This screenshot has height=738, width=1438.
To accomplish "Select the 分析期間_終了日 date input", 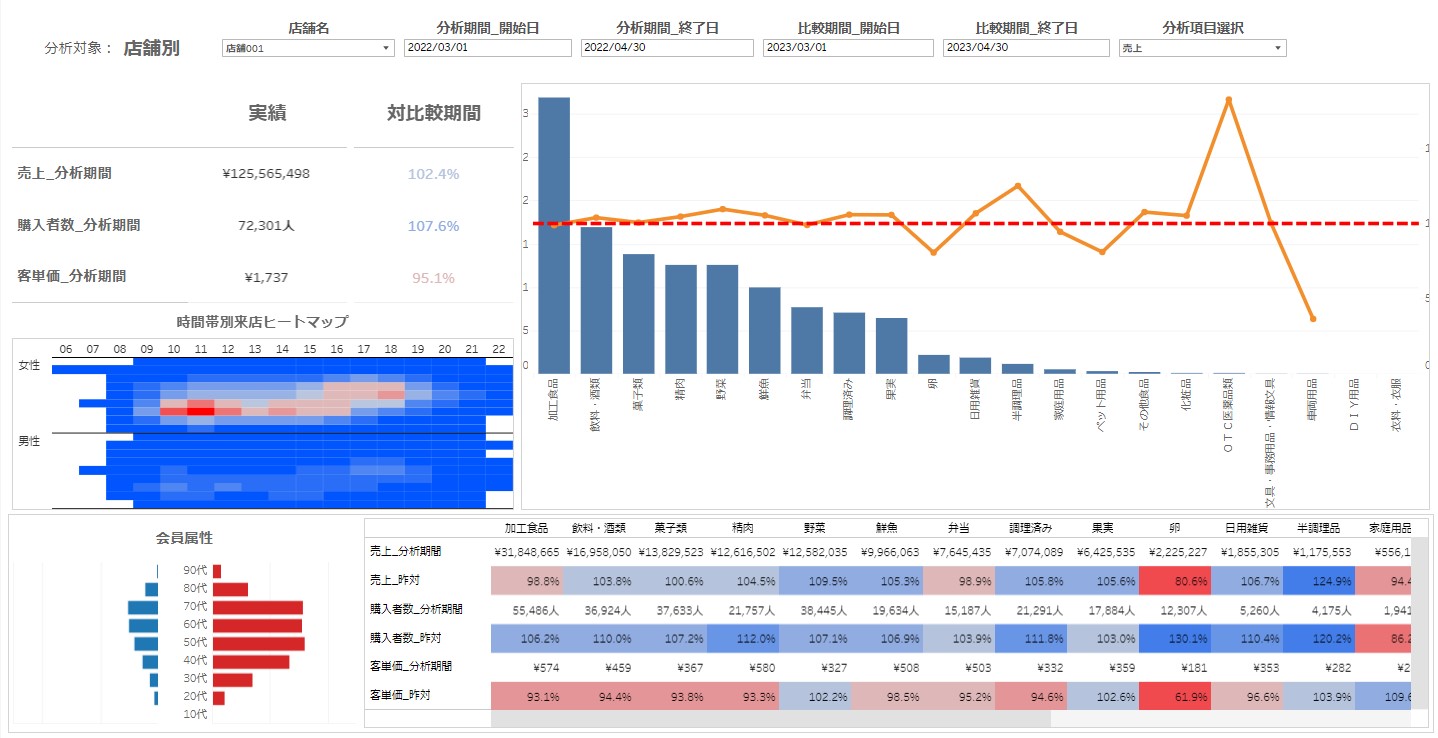I will (x=667, y=48).
